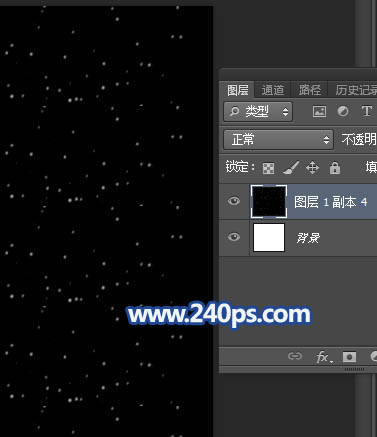This screenshot has width=377, height=437.
Task: Open the fx layer styles menu
Action: [324, 357]
